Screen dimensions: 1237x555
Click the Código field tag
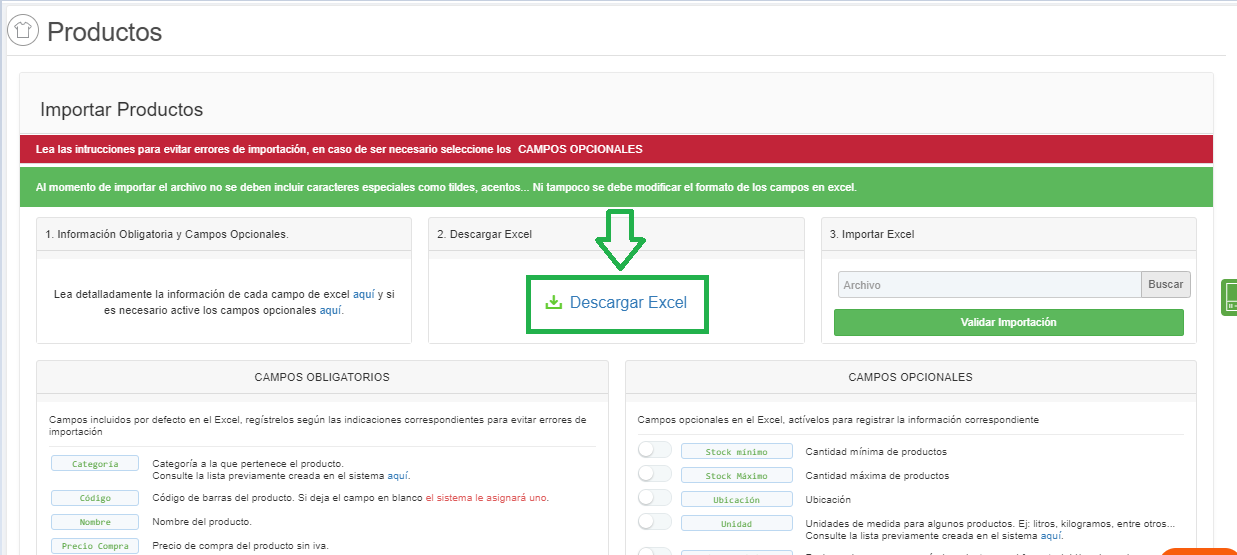tap(96, 498)
